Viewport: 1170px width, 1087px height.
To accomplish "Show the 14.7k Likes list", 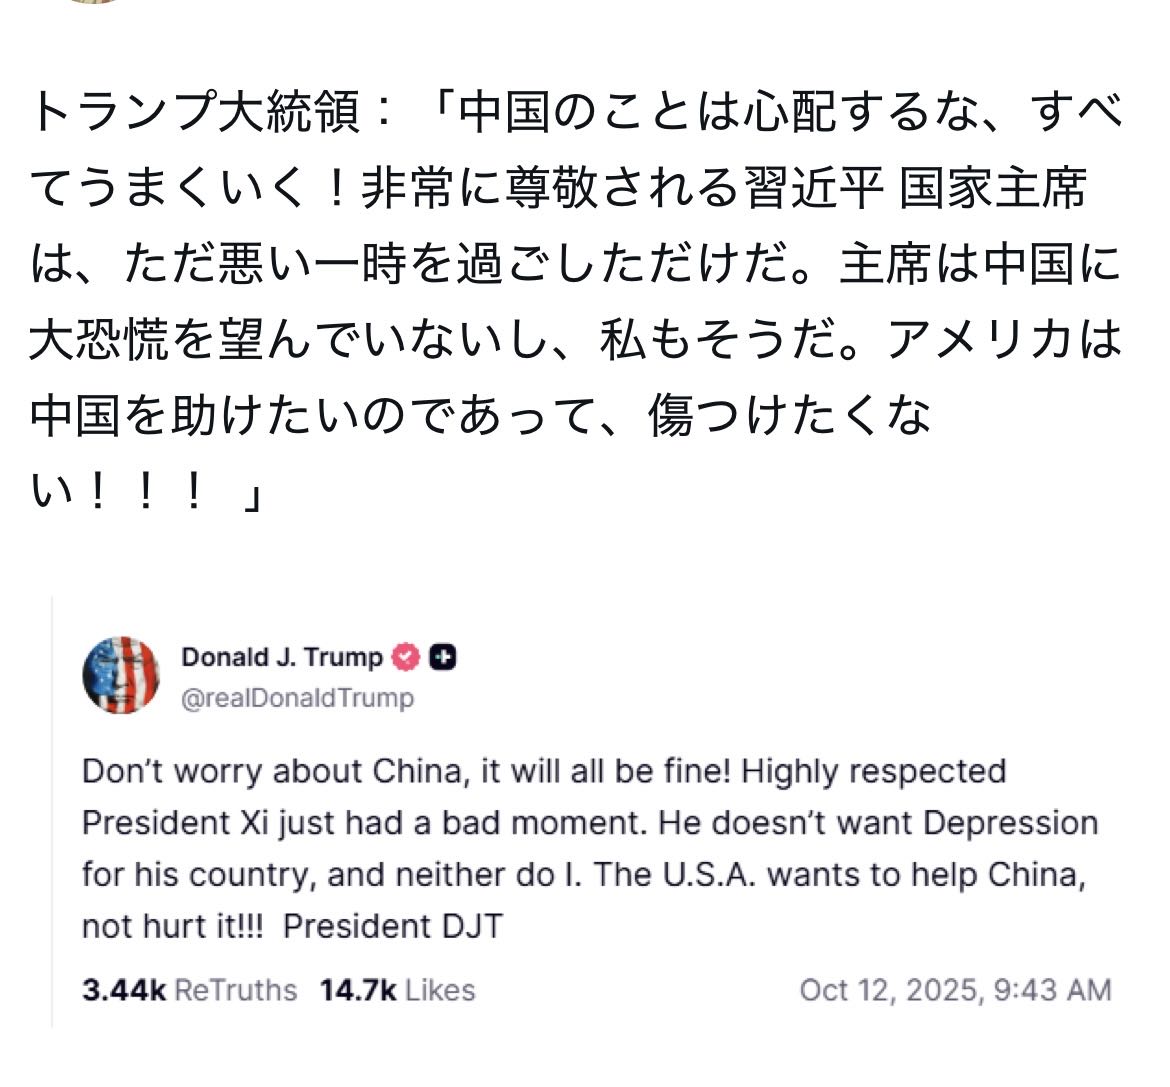I will [397, 990].
